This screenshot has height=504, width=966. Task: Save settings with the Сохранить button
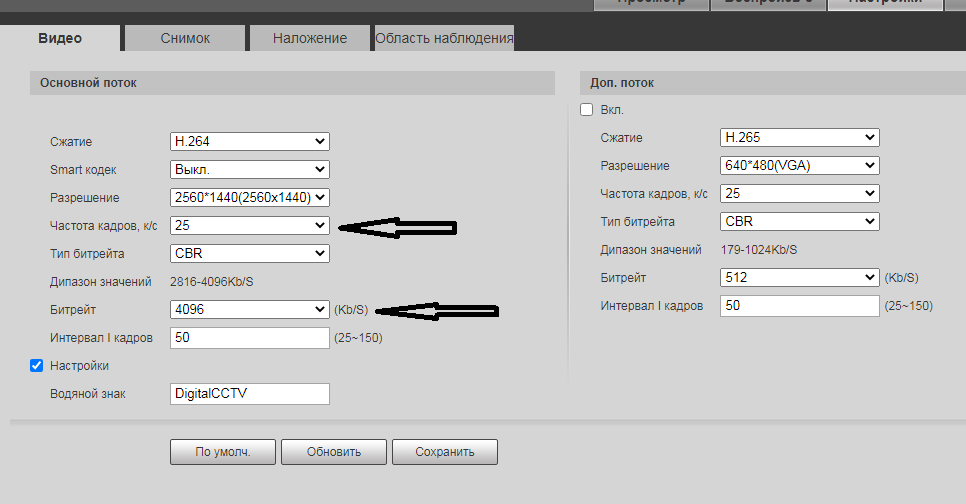tap(444, 452)
